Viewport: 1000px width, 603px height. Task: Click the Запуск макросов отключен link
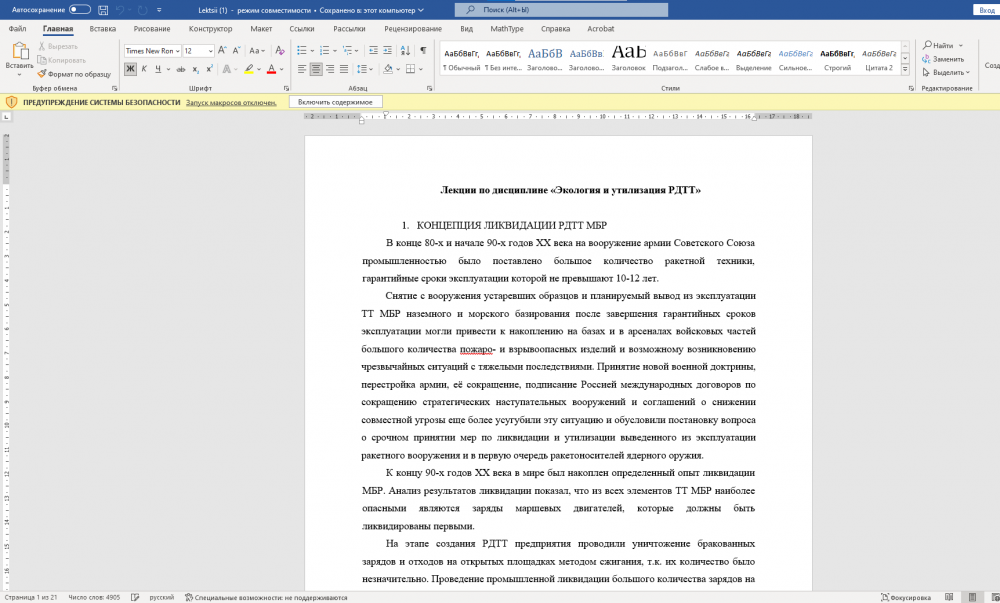(231, 102)
